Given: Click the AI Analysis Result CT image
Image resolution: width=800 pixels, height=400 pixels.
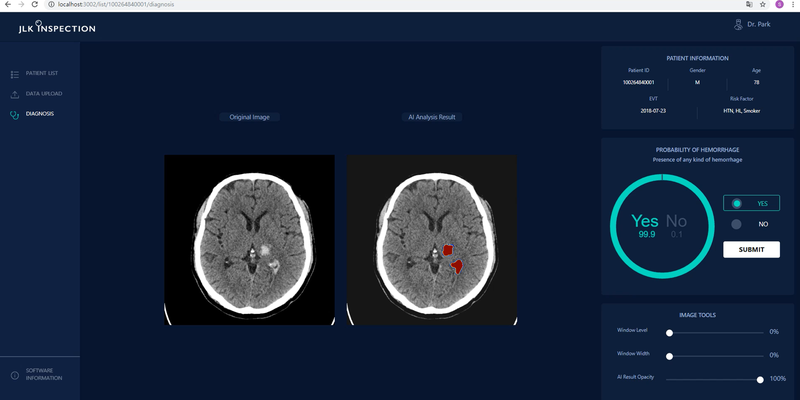Looking at the screenshot, I should tap(431, 239).
